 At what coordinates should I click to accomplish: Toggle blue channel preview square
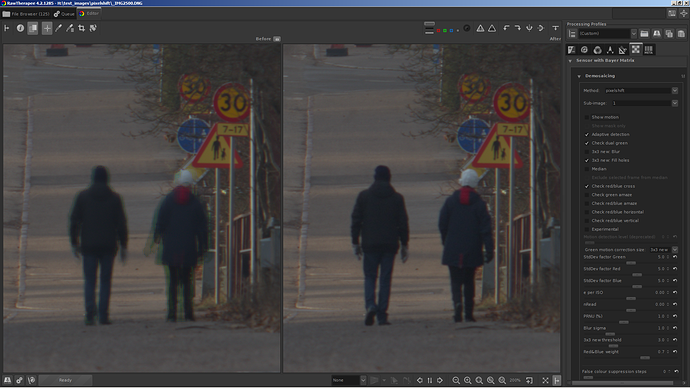451,30
